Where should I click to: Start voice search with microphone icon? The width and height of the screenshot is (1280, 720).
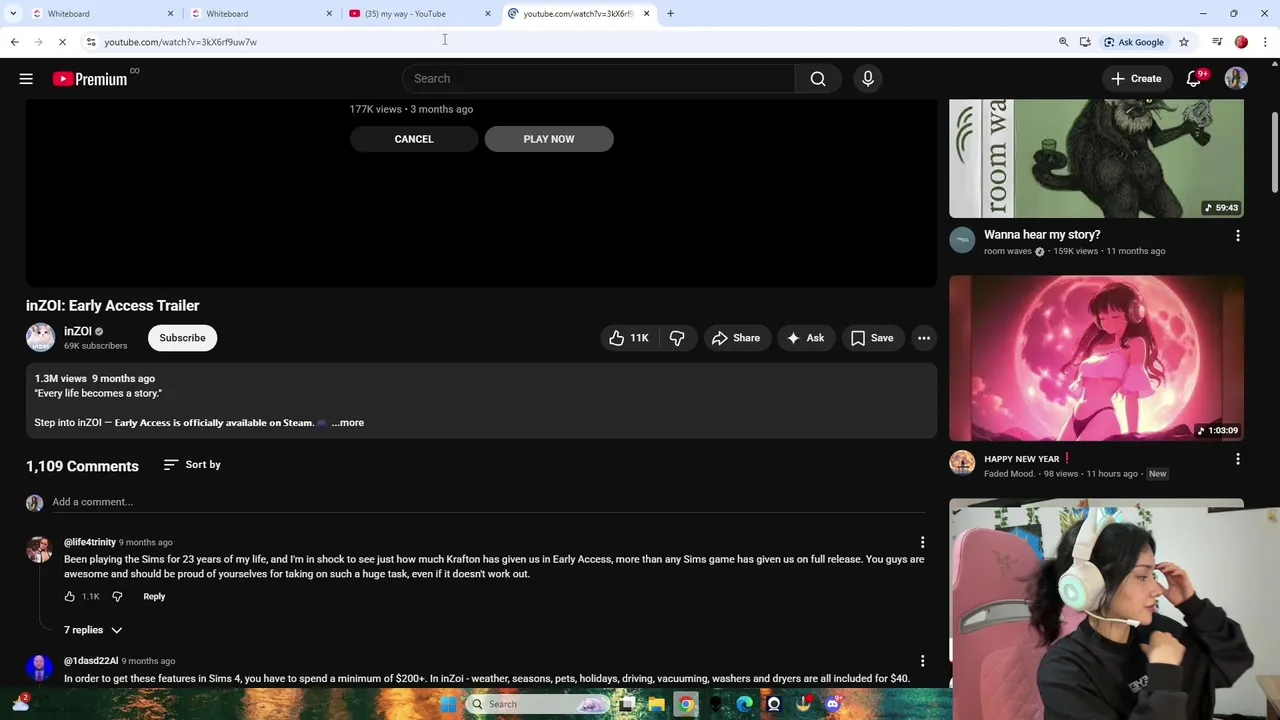coord(868,79)
